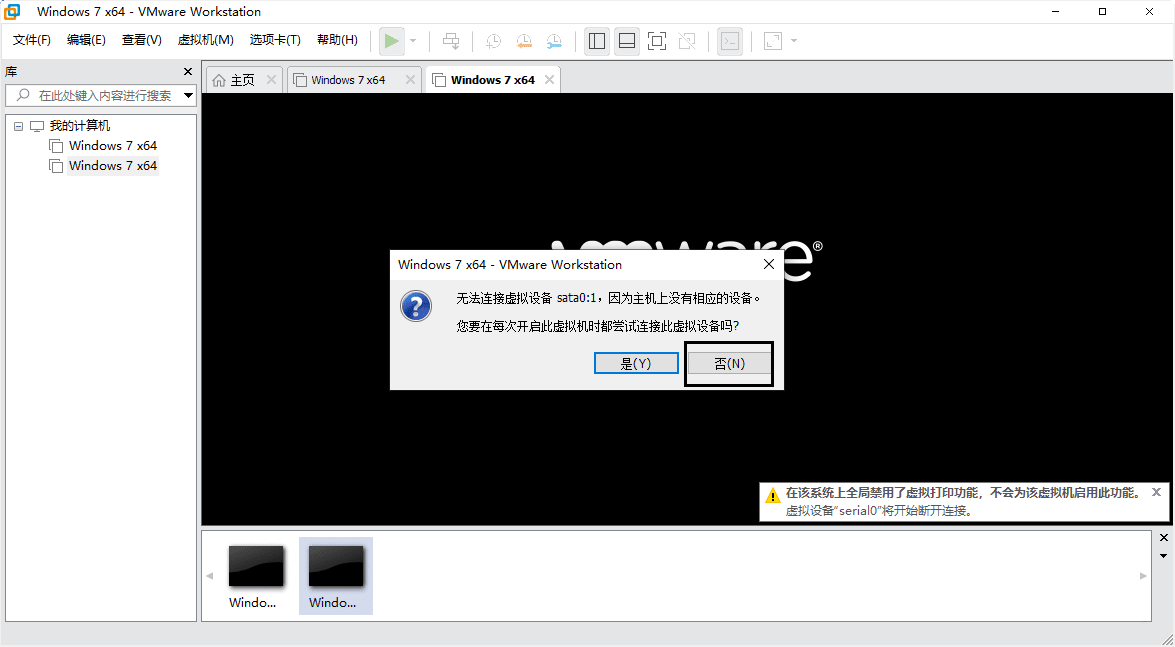Click the green power-on play button

pos(391,41)
